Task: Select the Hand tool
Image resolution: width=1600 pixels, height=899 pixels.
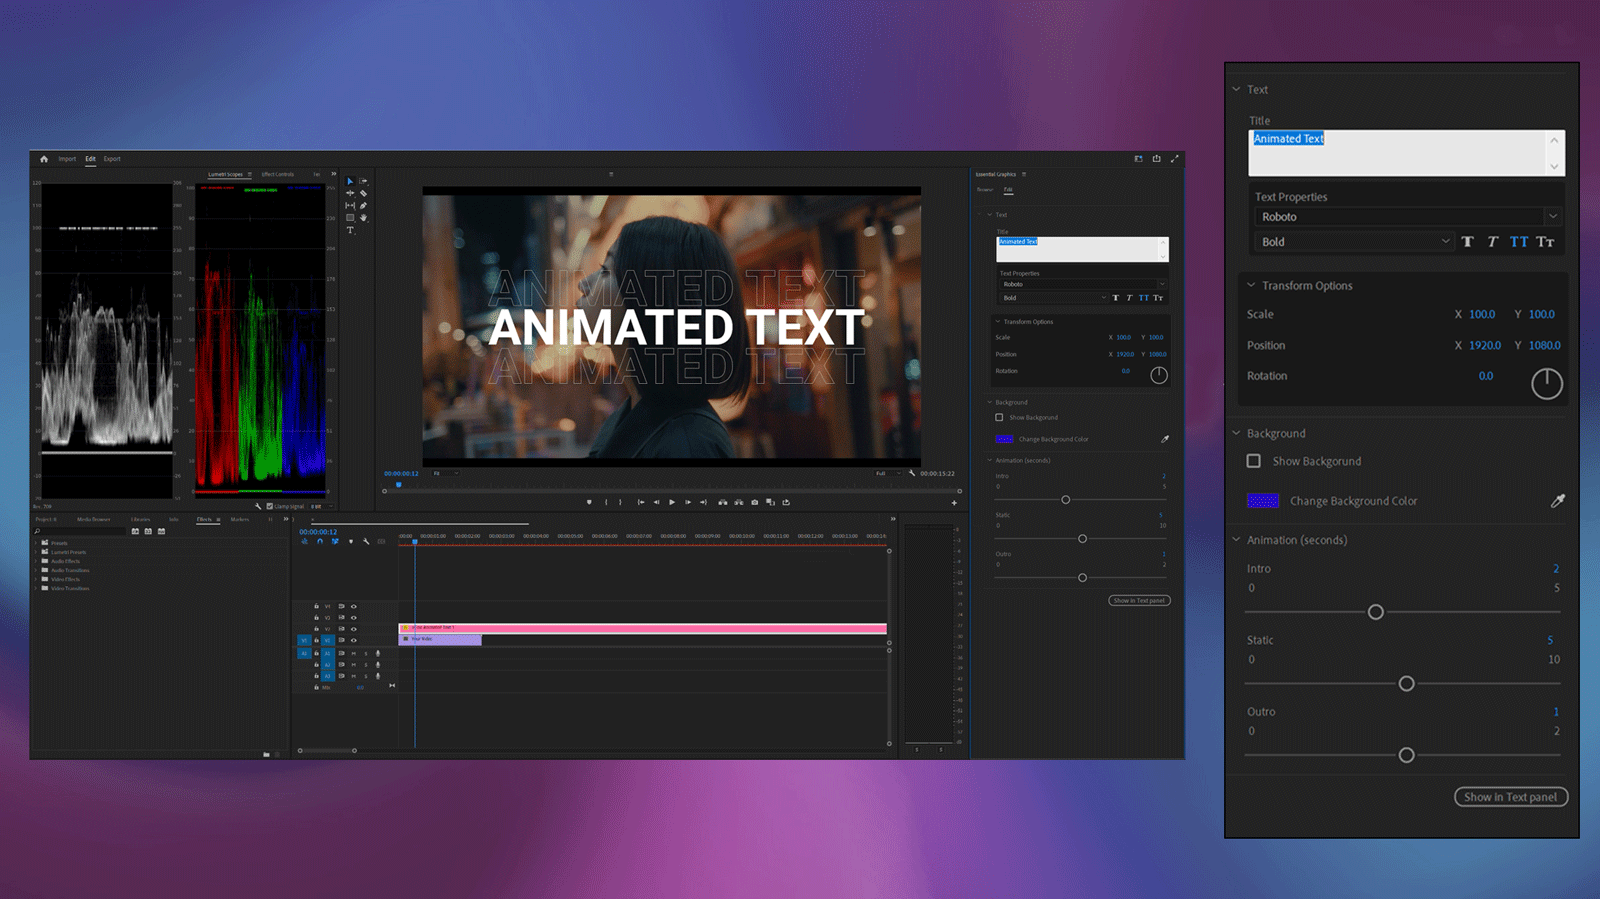Action: tap(363, 218)
